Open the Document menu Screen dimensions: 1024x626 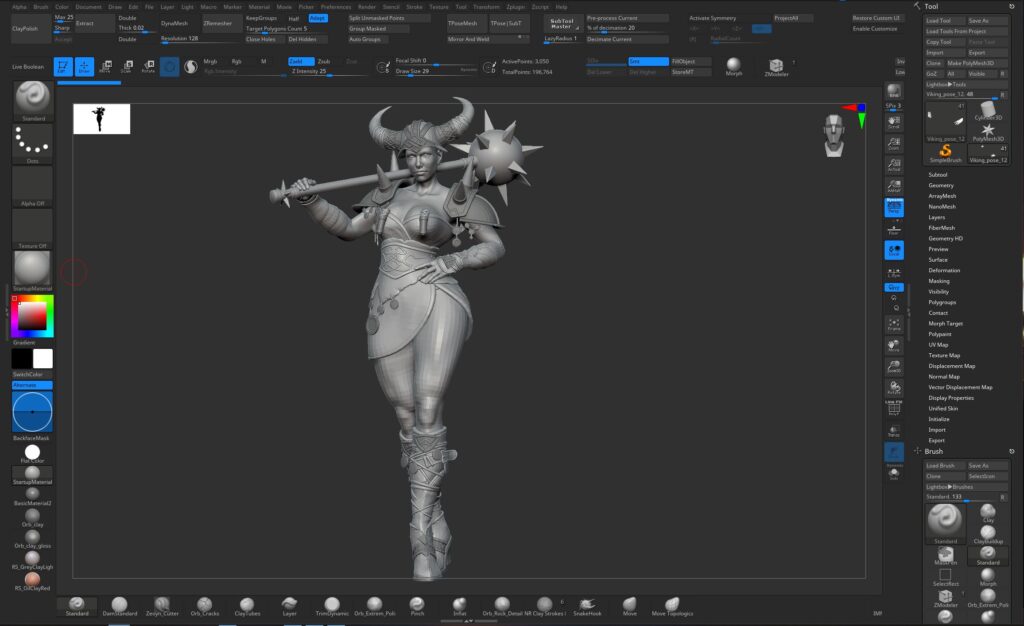tap(89, 7)
